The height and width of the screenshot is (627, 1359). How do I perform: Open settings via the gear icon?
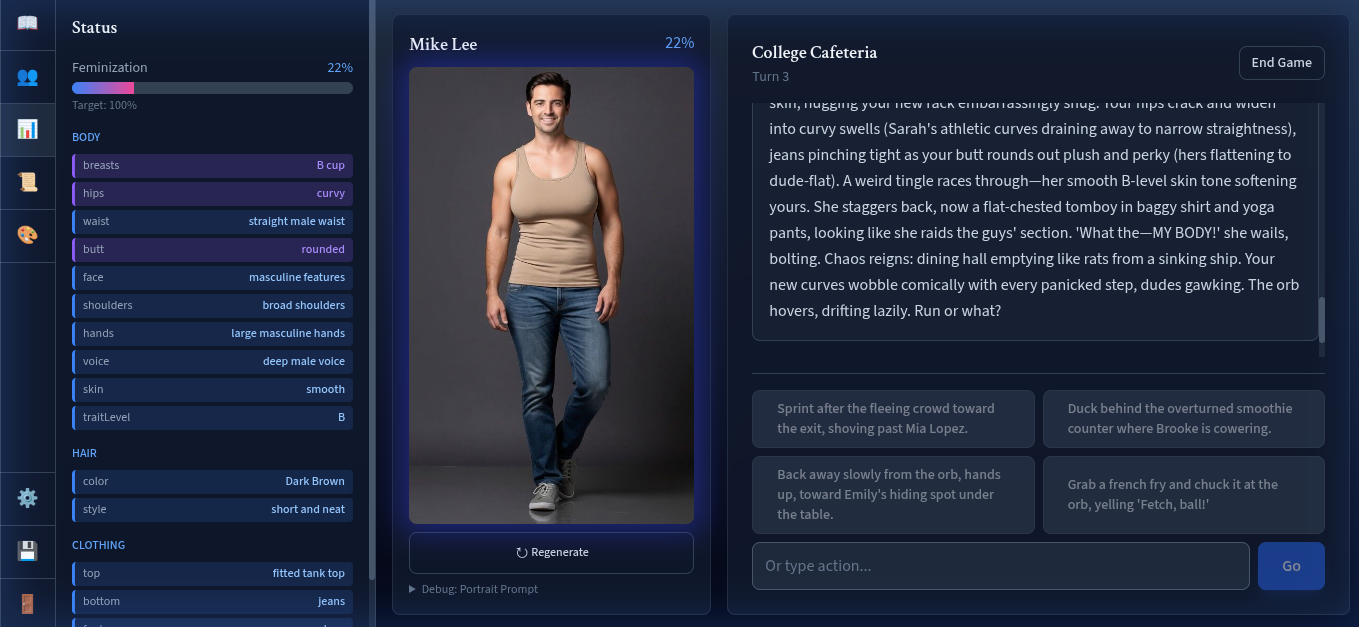27,498
